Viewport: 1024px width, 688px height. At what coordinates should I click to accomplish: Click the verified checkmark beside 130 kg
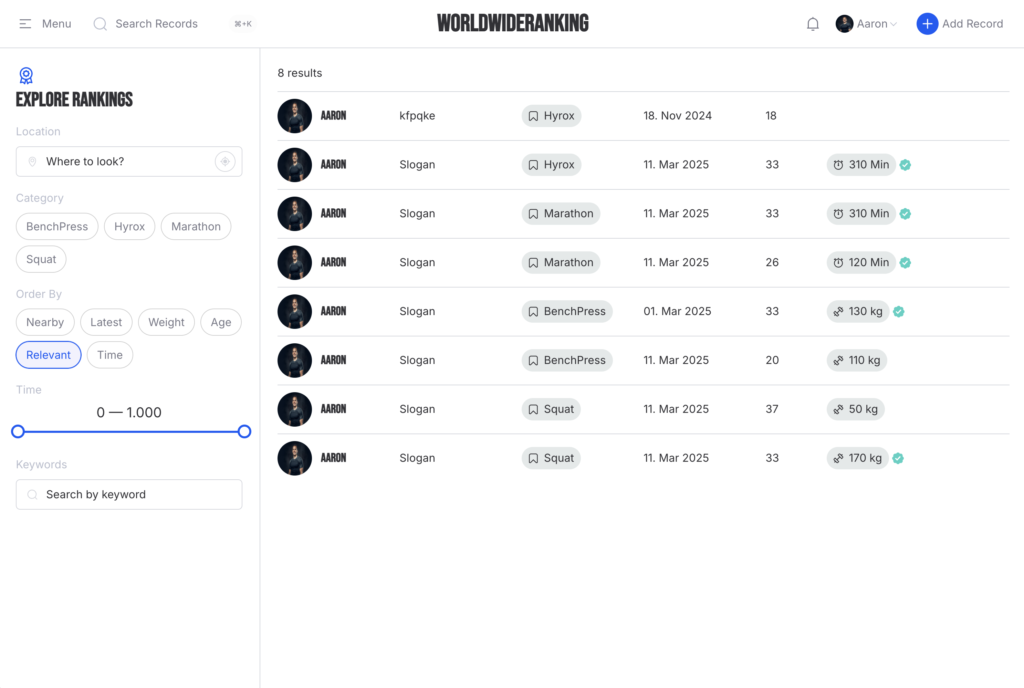898,312
